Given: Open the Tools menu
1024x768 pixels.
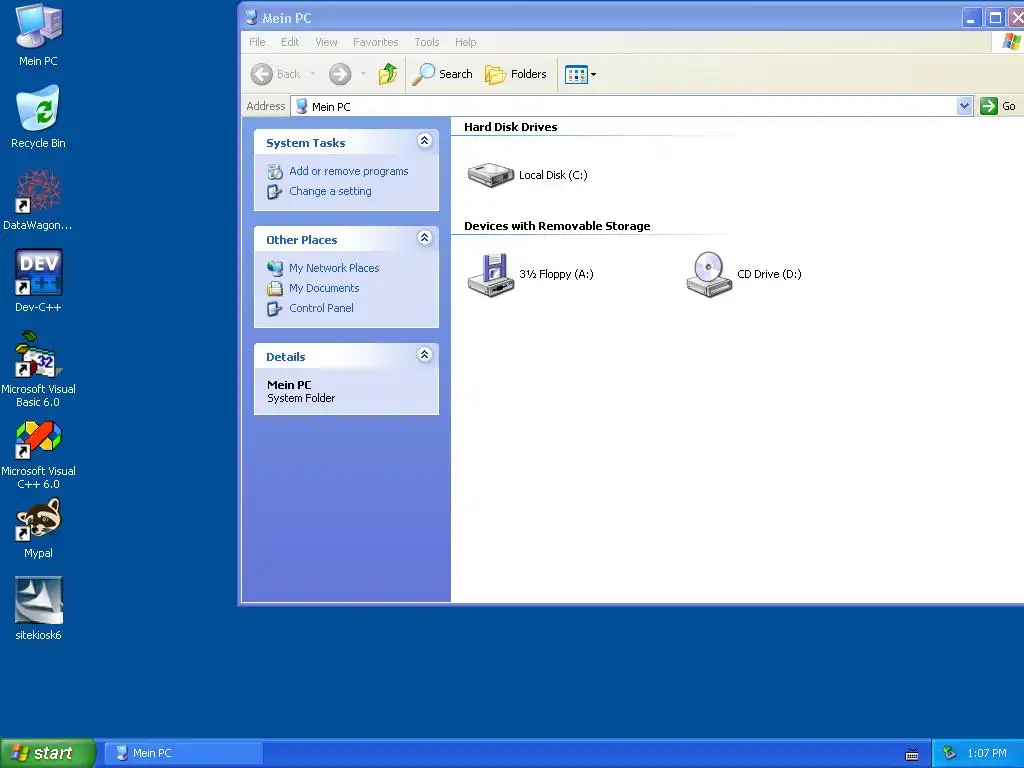Looking at the screenshot, I should click(426, 42).
